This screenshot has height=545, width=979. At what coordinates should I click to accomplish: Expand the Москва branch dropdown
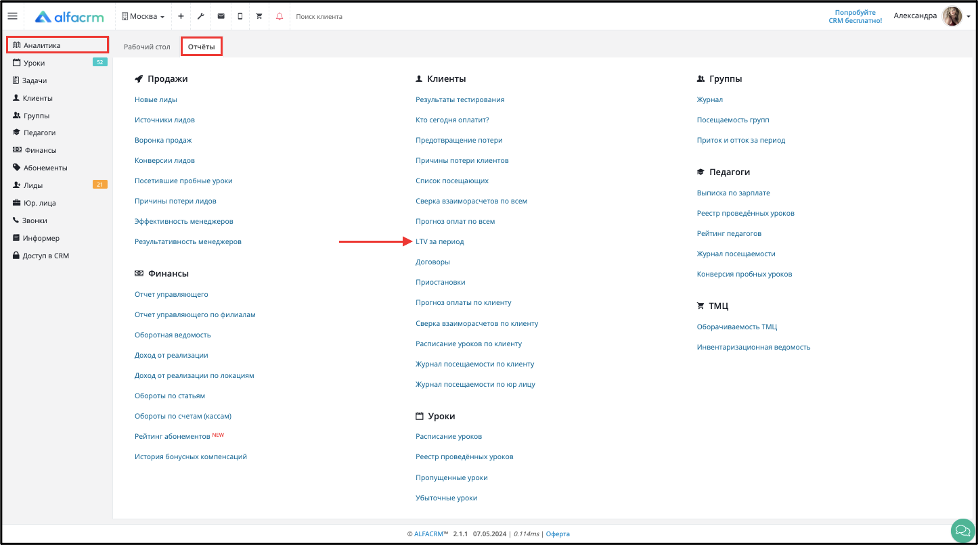pos(143,16)
